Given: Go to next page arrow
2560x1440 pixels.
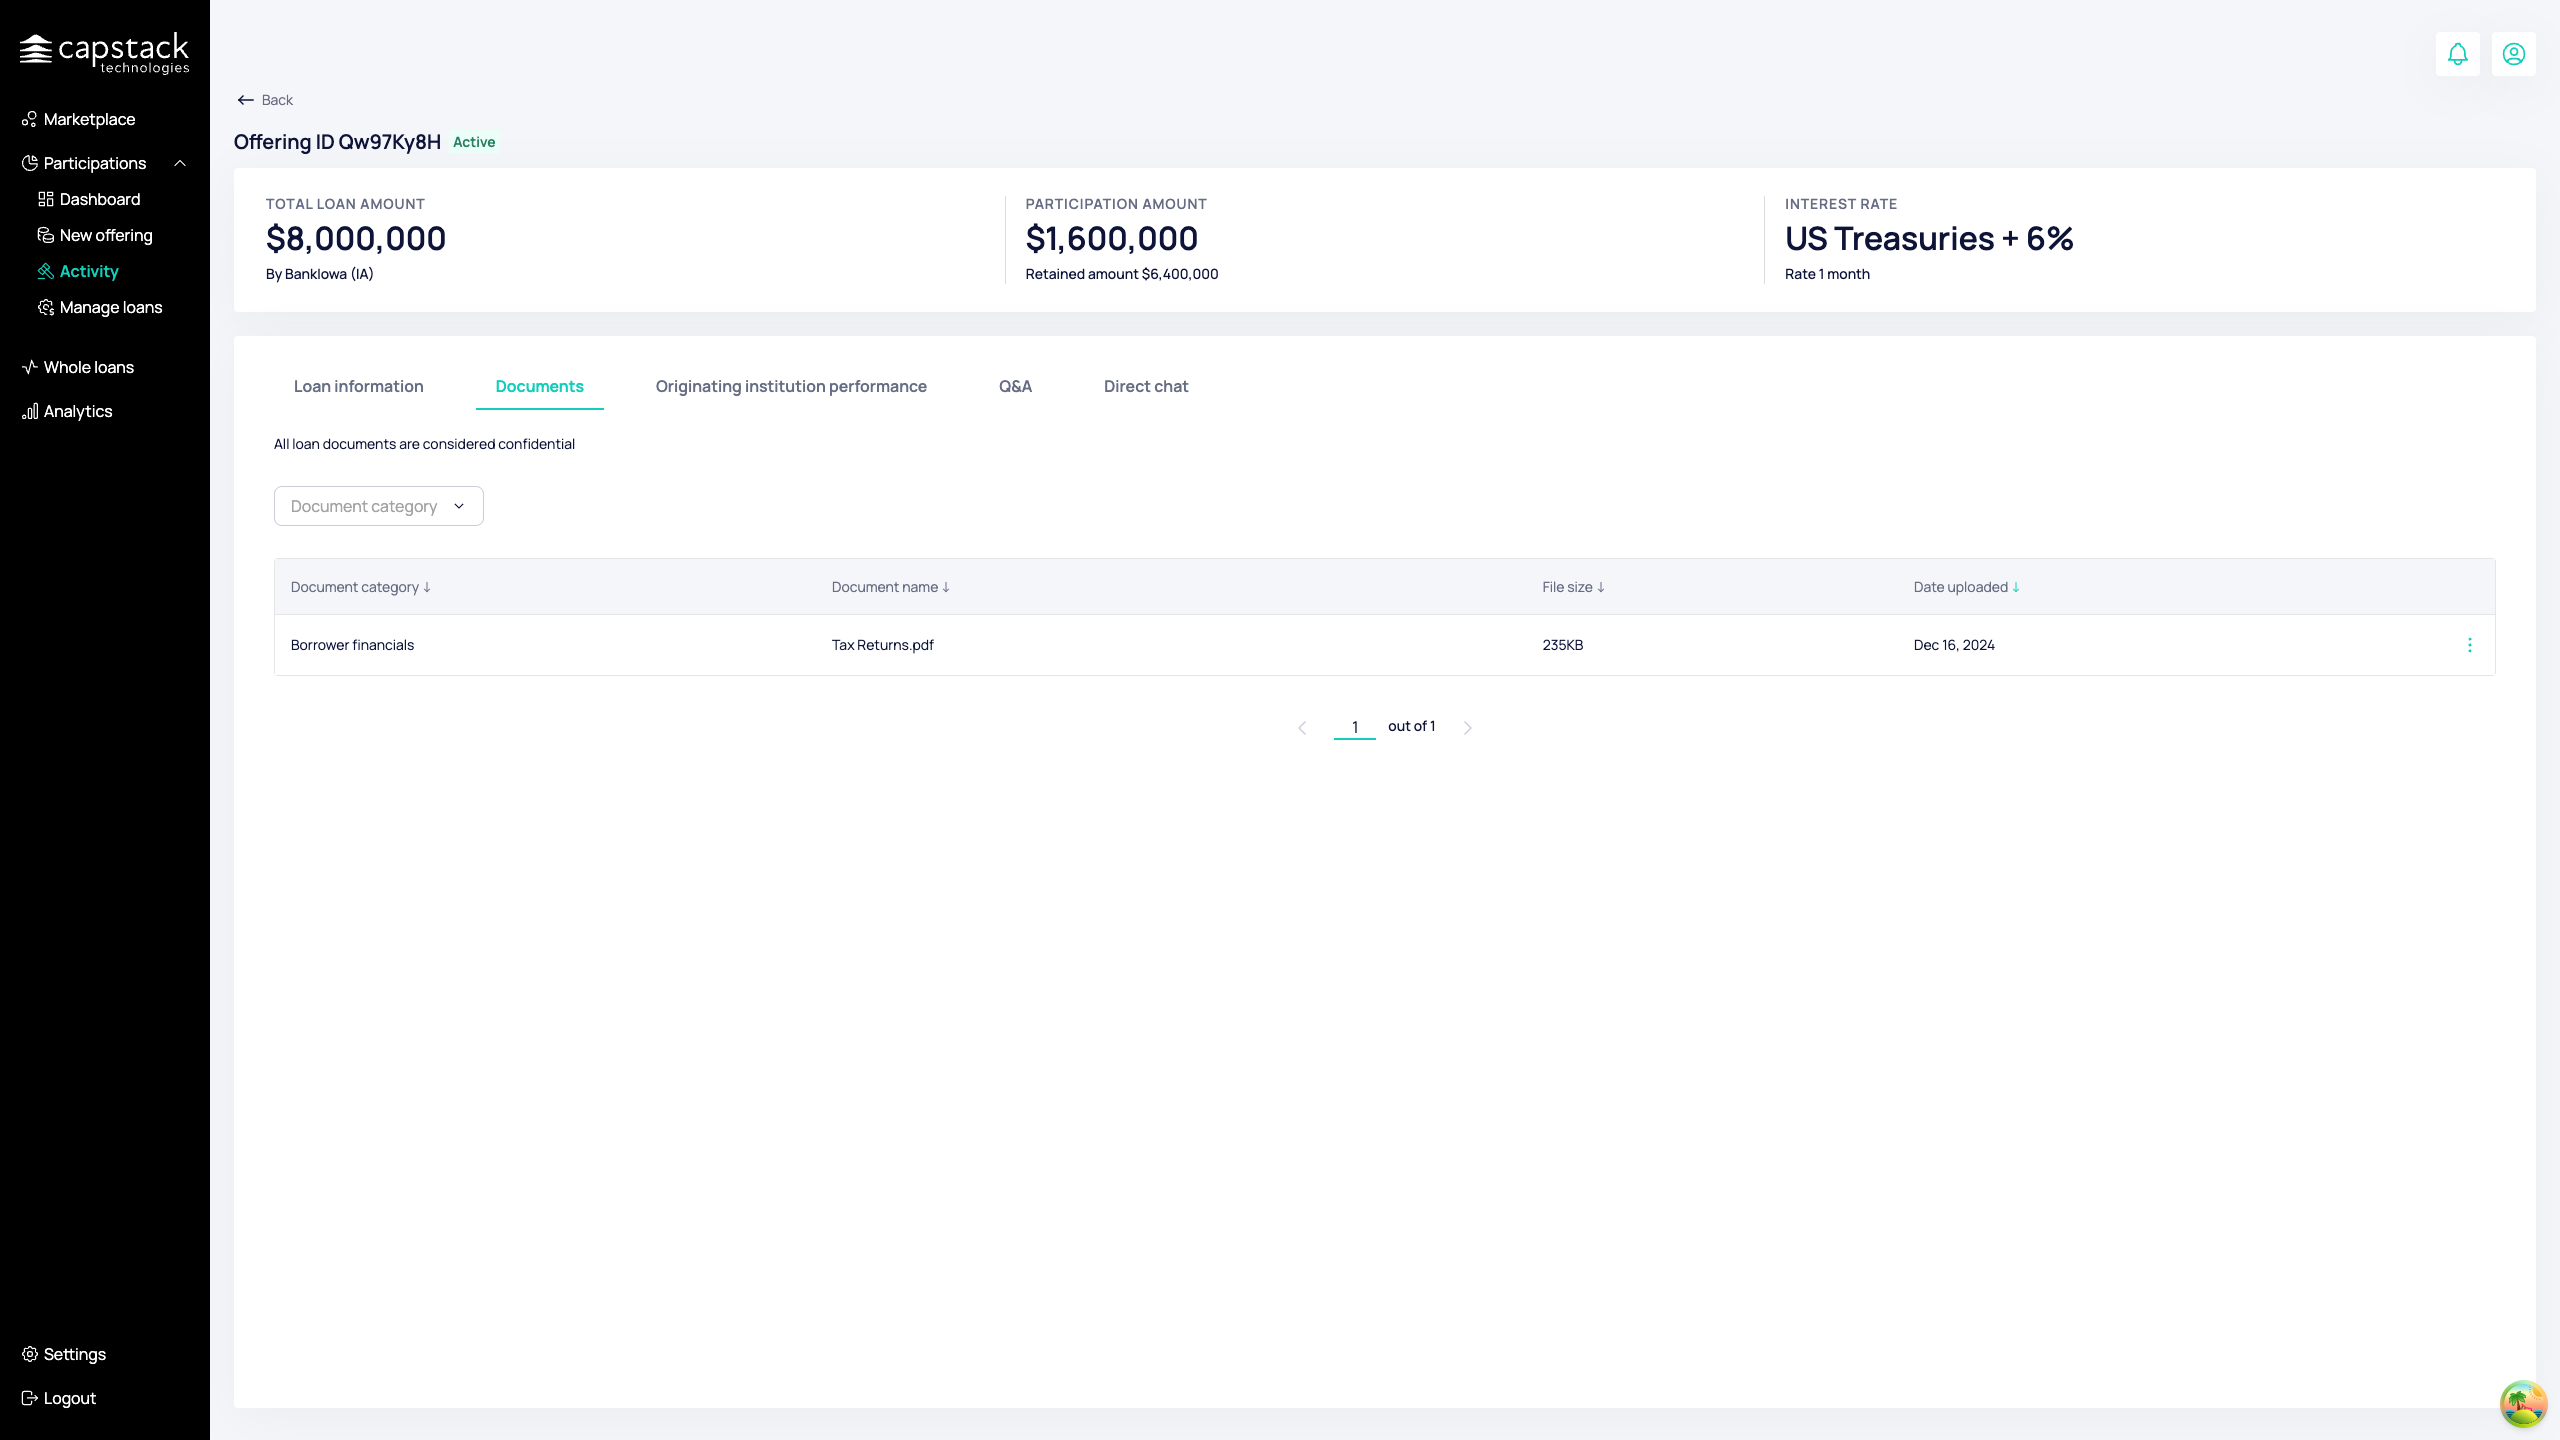Looking at the screenshot, I should coord(1467,728).
